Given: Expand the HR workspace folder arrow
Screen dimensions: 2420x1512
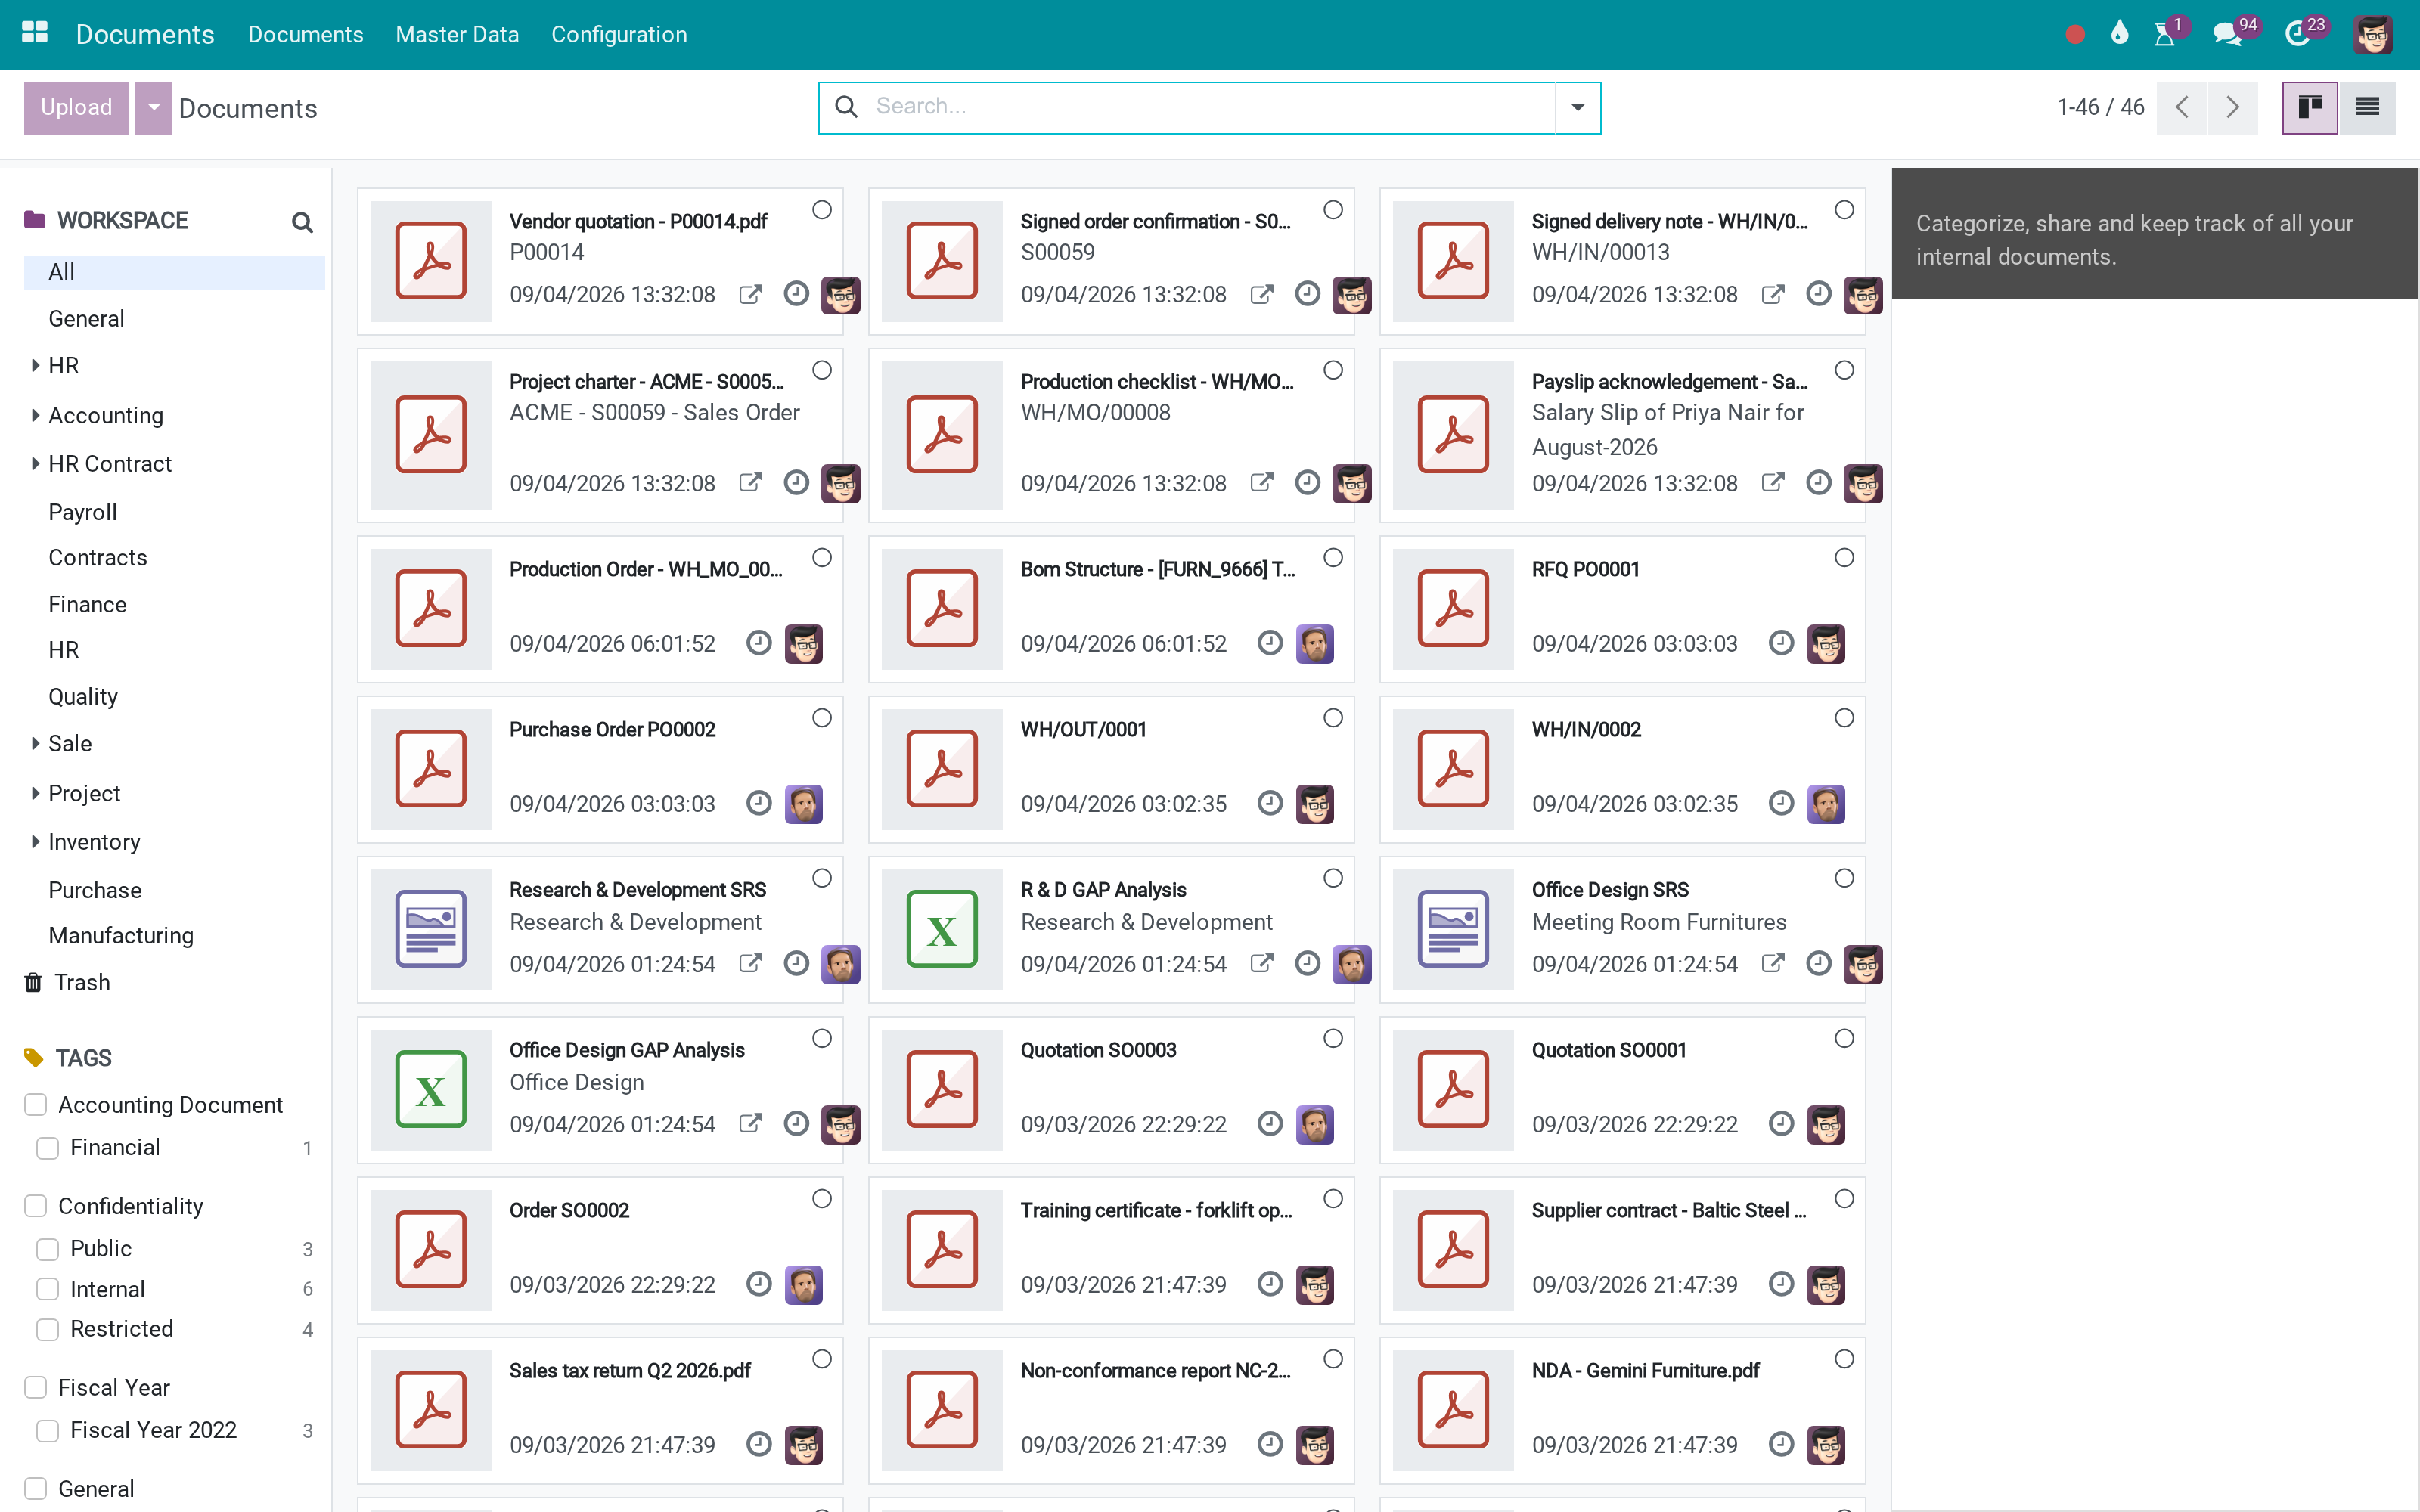Looking at the screenshot, I should pos(35,366).
